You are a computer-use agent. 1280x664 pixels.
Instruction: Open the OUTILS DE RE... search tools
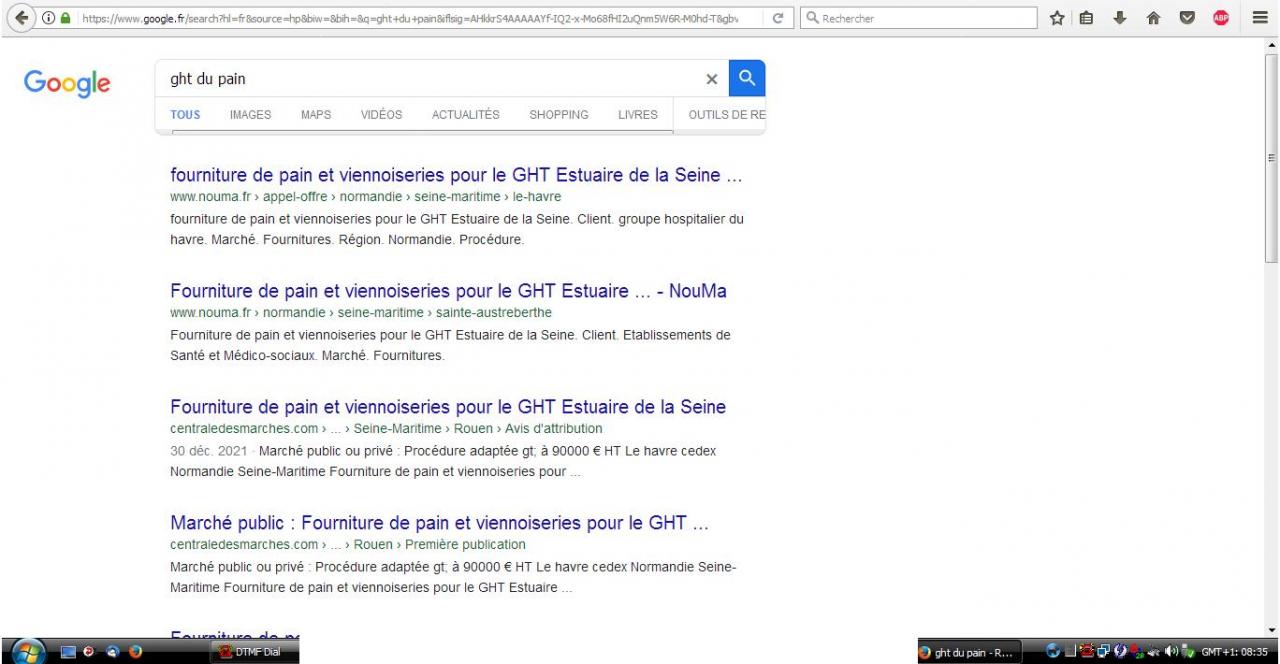click(727, 115)
